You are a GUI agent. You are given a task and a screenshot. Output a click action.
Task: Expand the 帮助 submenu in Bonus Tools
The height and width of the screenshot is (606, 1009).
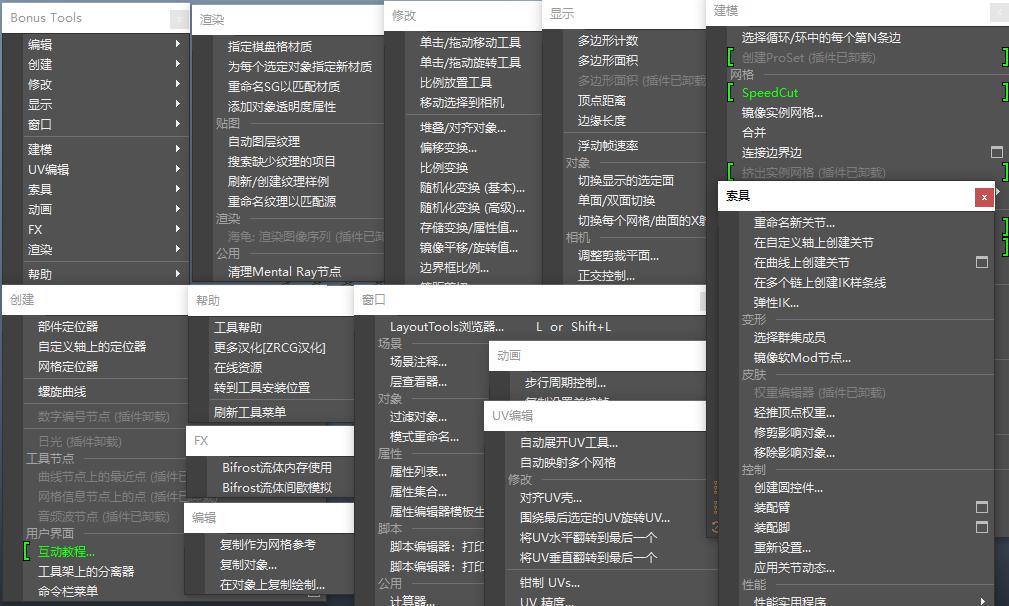pyautogui.click(x=178, y=274)
